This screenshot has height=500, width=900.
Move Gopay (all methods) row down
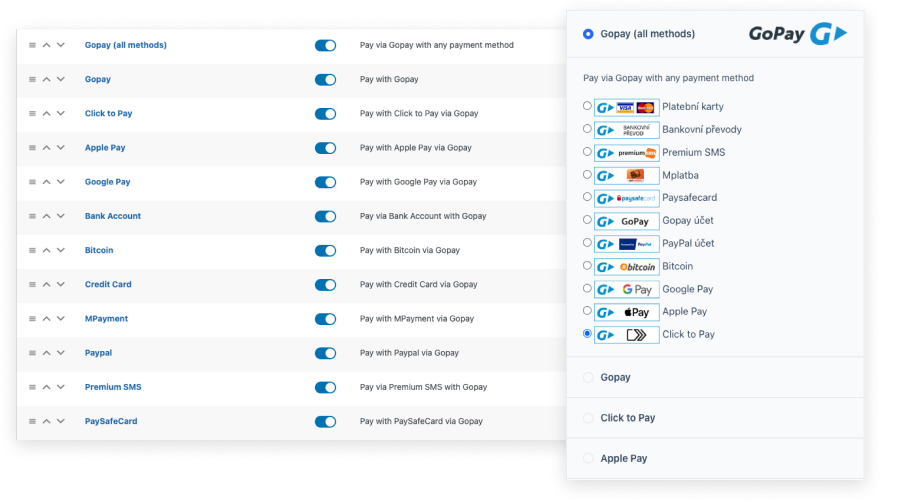coord(61,45)
